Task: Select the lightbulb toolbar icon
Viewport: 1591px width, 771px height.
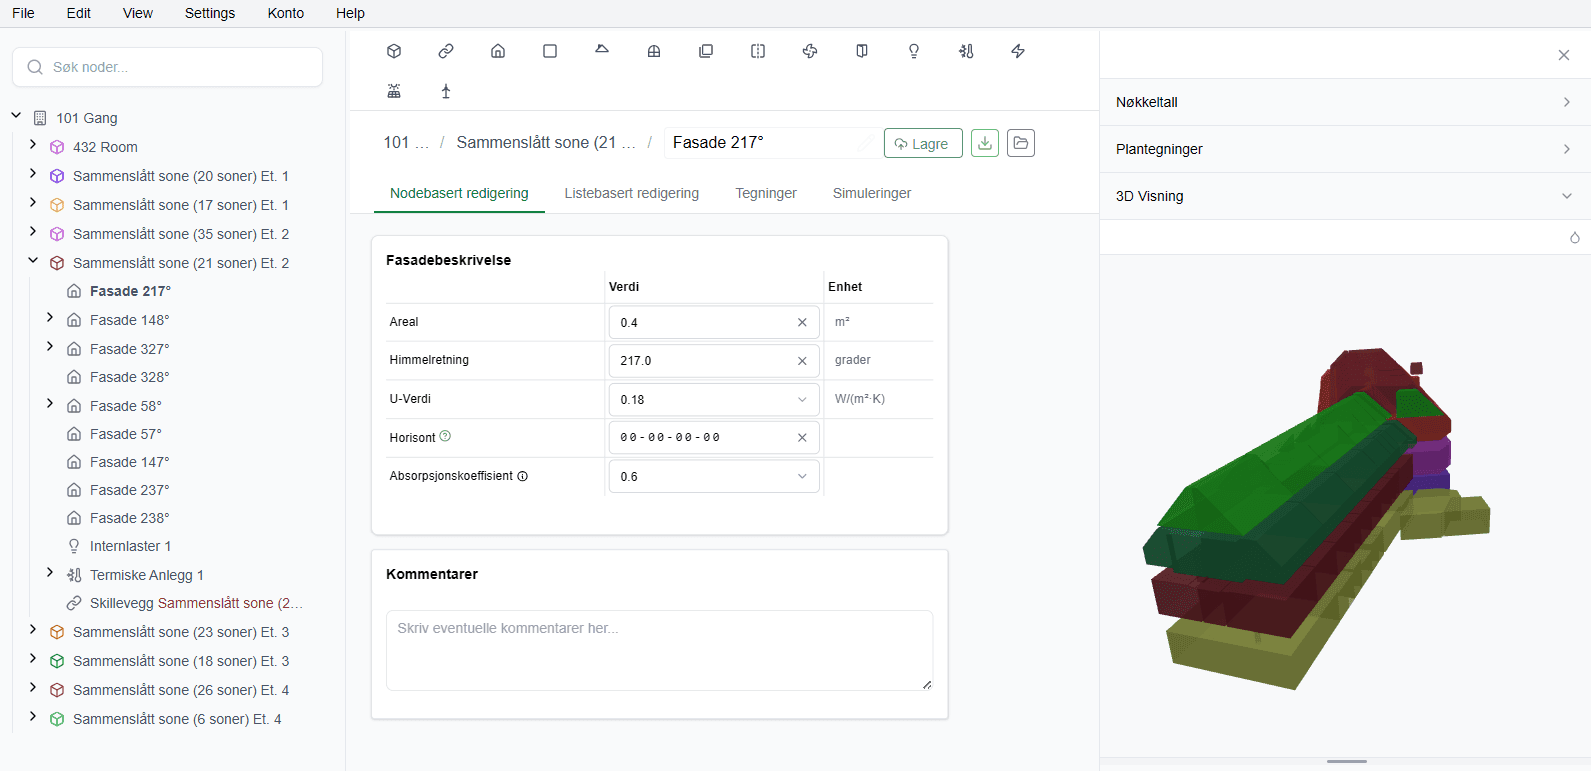Action: coord(914,51)
